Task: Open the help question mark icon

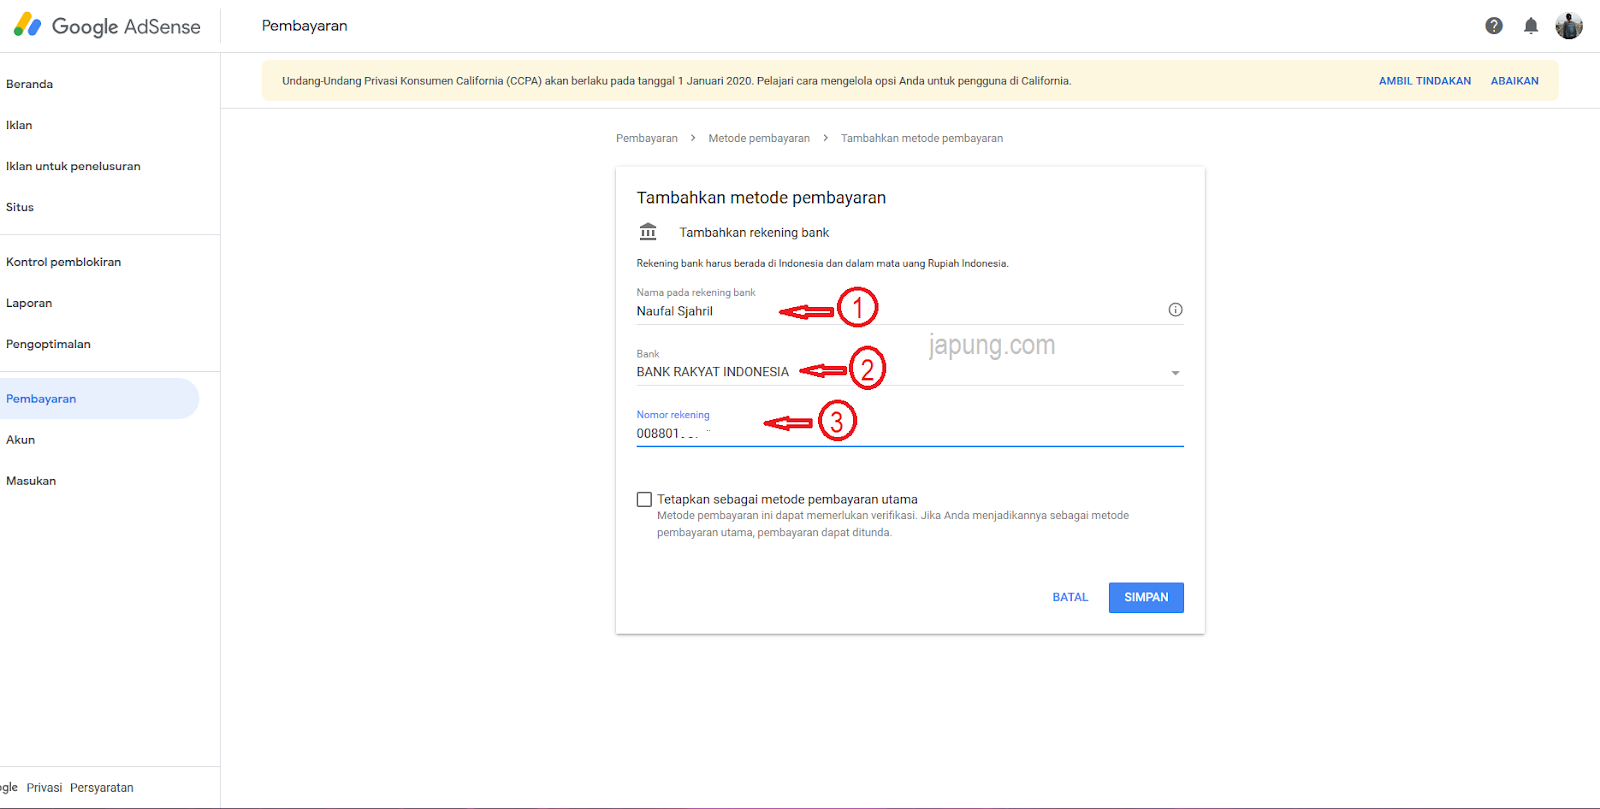Action: (x=1494, y=26)
